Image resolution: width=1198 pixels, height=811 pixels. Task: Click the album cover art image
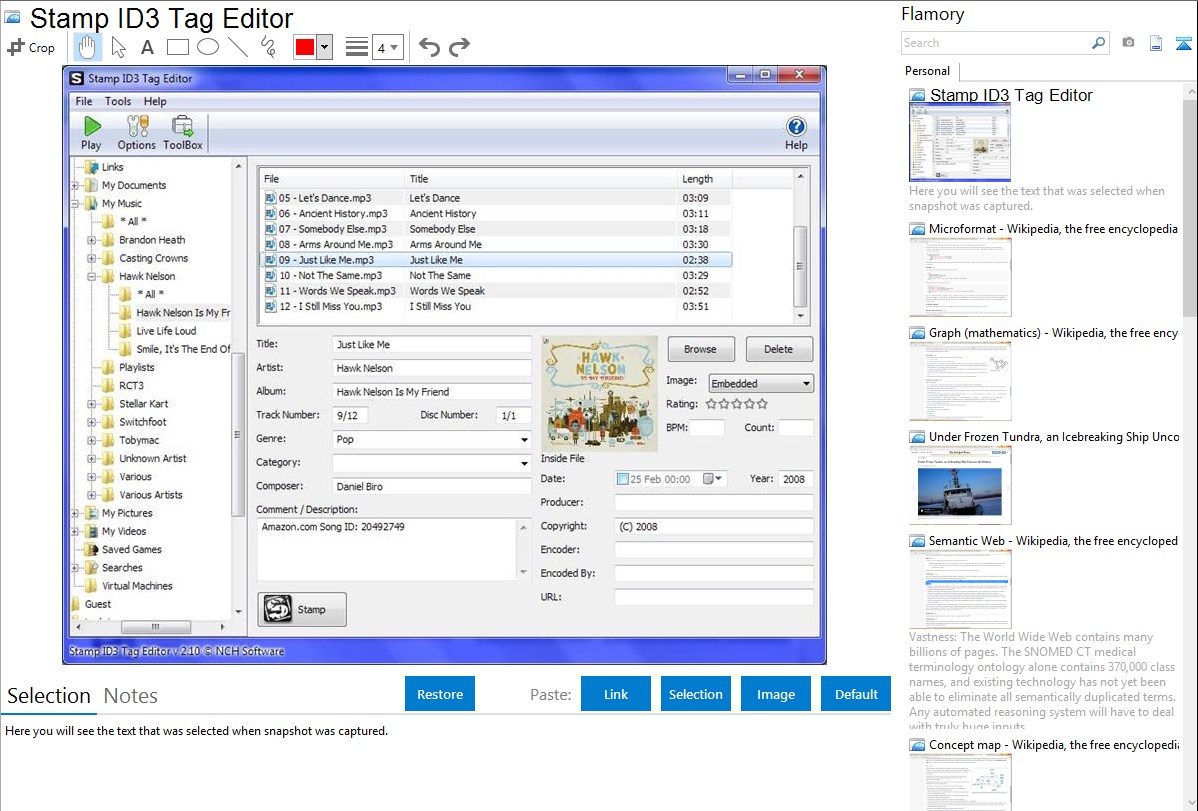(x=599, y=393)
